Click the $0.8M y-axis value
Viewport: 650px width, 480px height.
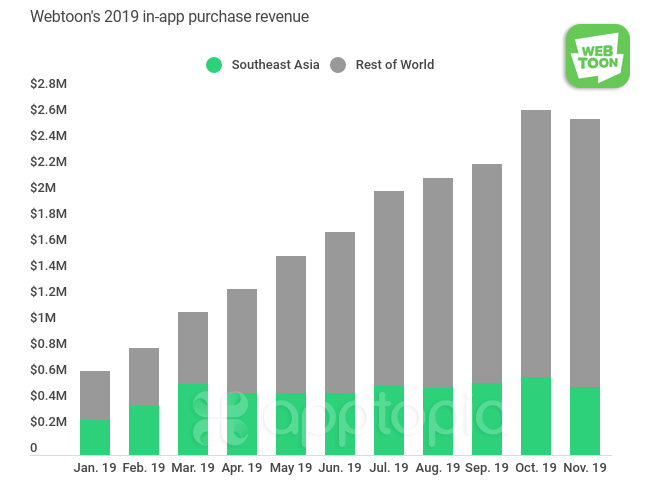pyautogui.click(x=49, y=344)
